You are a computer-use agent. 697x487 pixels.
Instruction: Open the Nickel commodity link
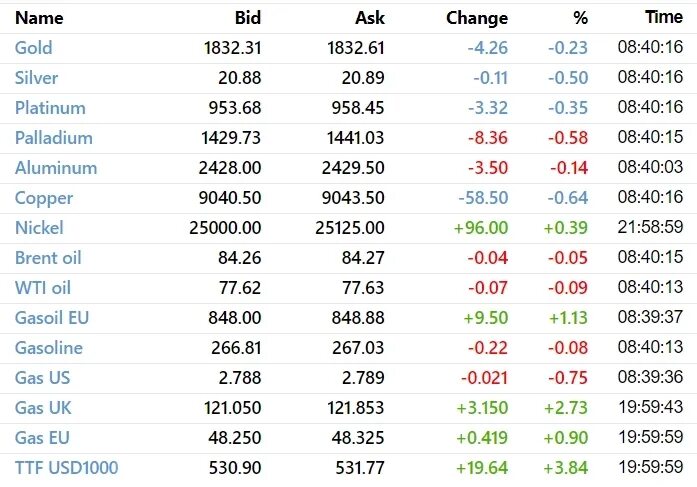pos(39,228)
